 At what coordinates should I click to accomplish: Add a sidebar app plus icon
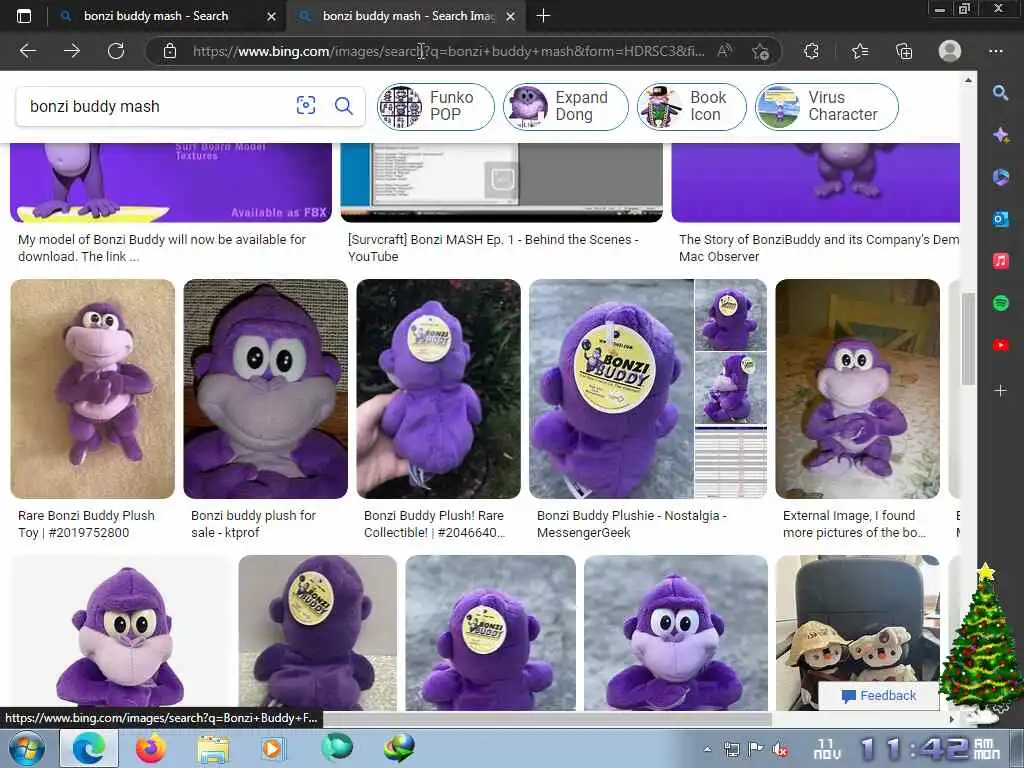tap(1000, 391)
